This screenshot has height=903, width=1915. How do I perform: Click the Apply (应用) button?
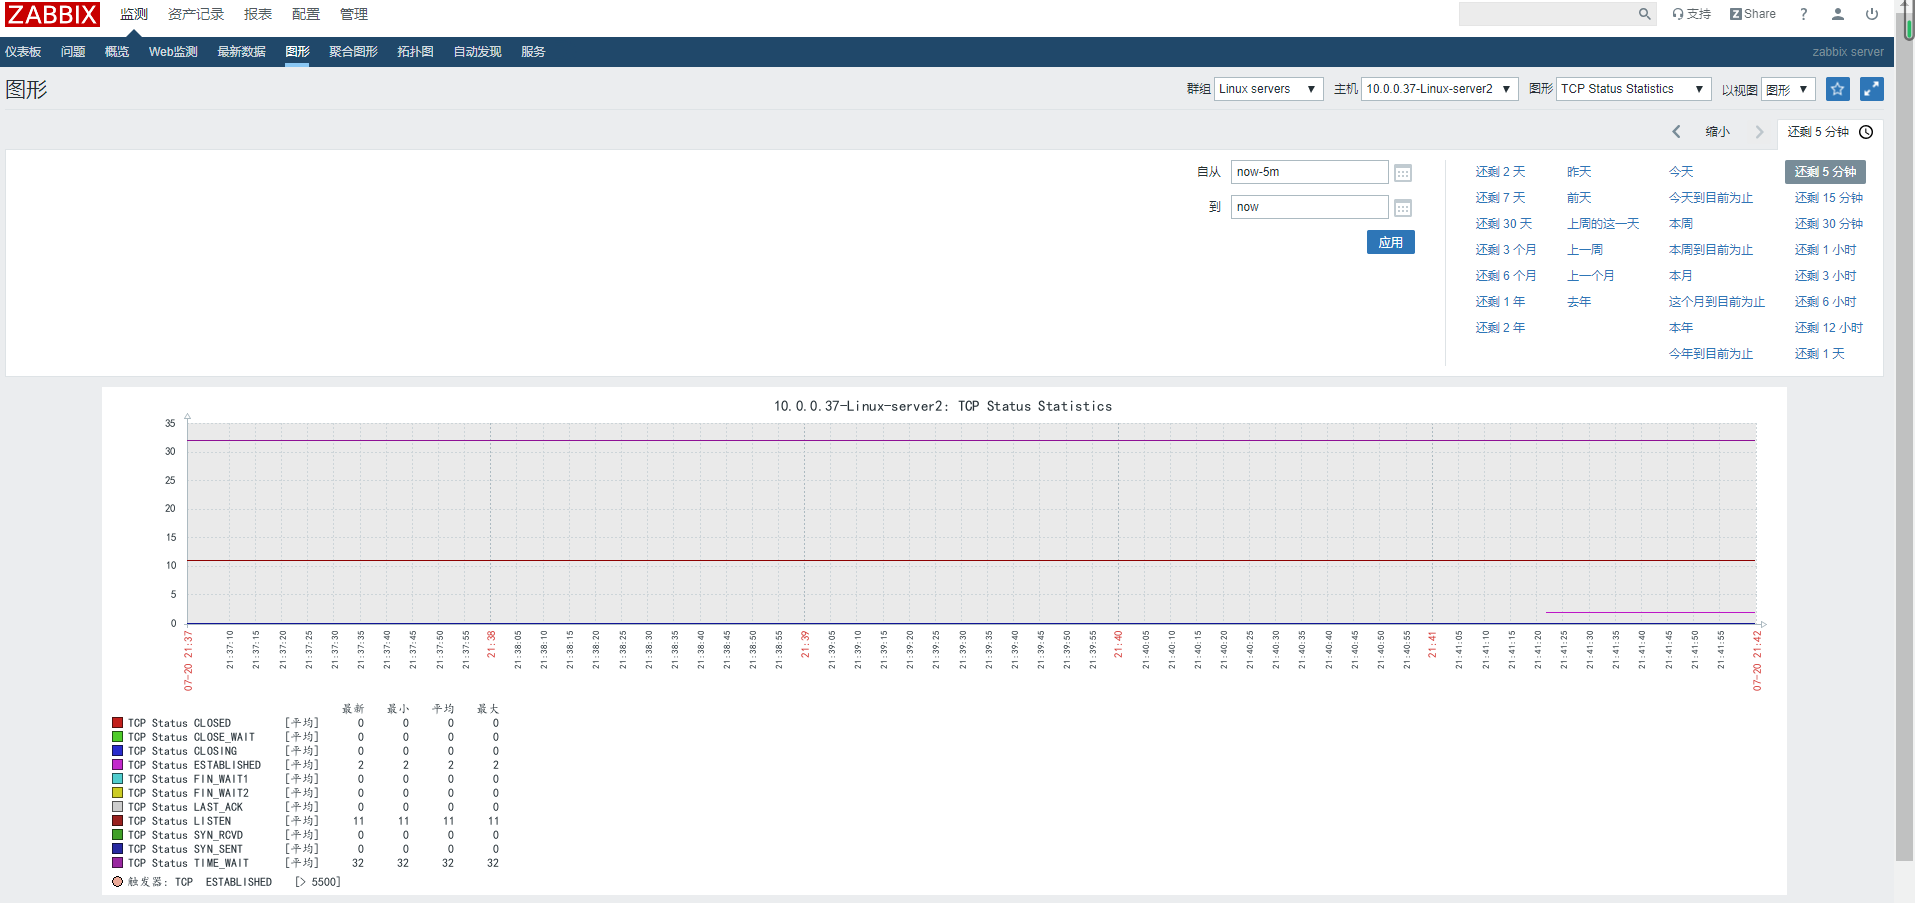[1390, 242]
